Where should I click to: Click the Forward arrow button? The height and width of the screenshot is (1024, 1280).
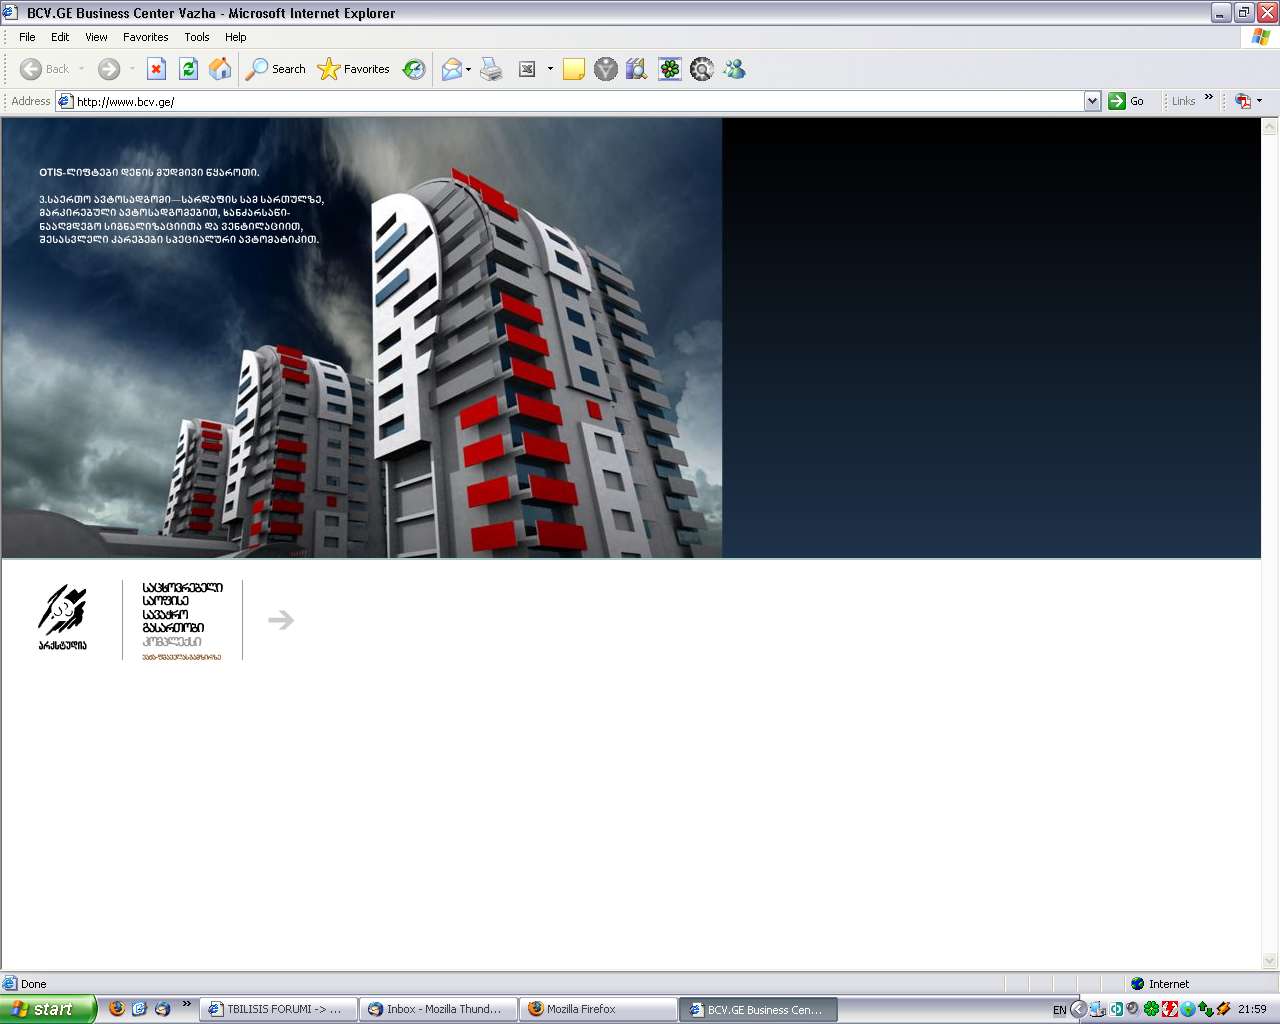(x=109, y=69)
